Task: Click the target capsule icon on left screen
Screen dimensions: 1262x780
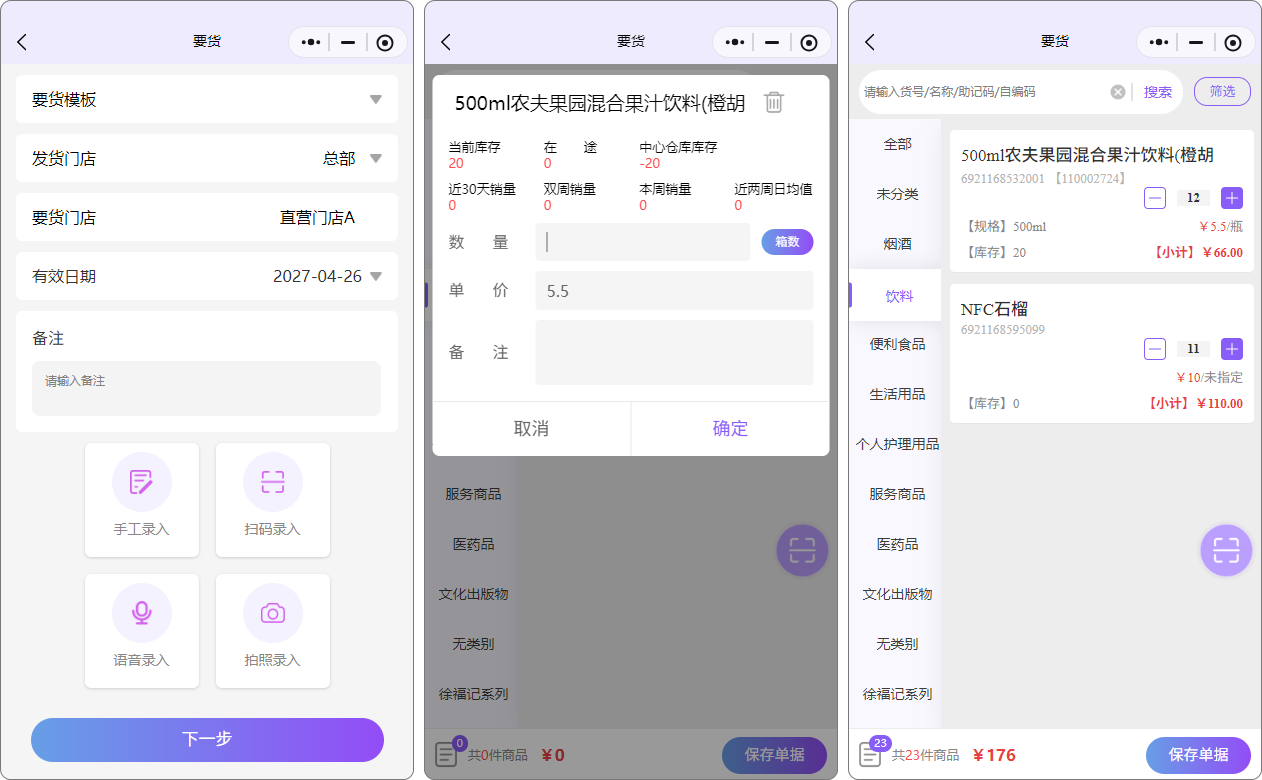Action: pyautogui.click(x=385, y=42)
